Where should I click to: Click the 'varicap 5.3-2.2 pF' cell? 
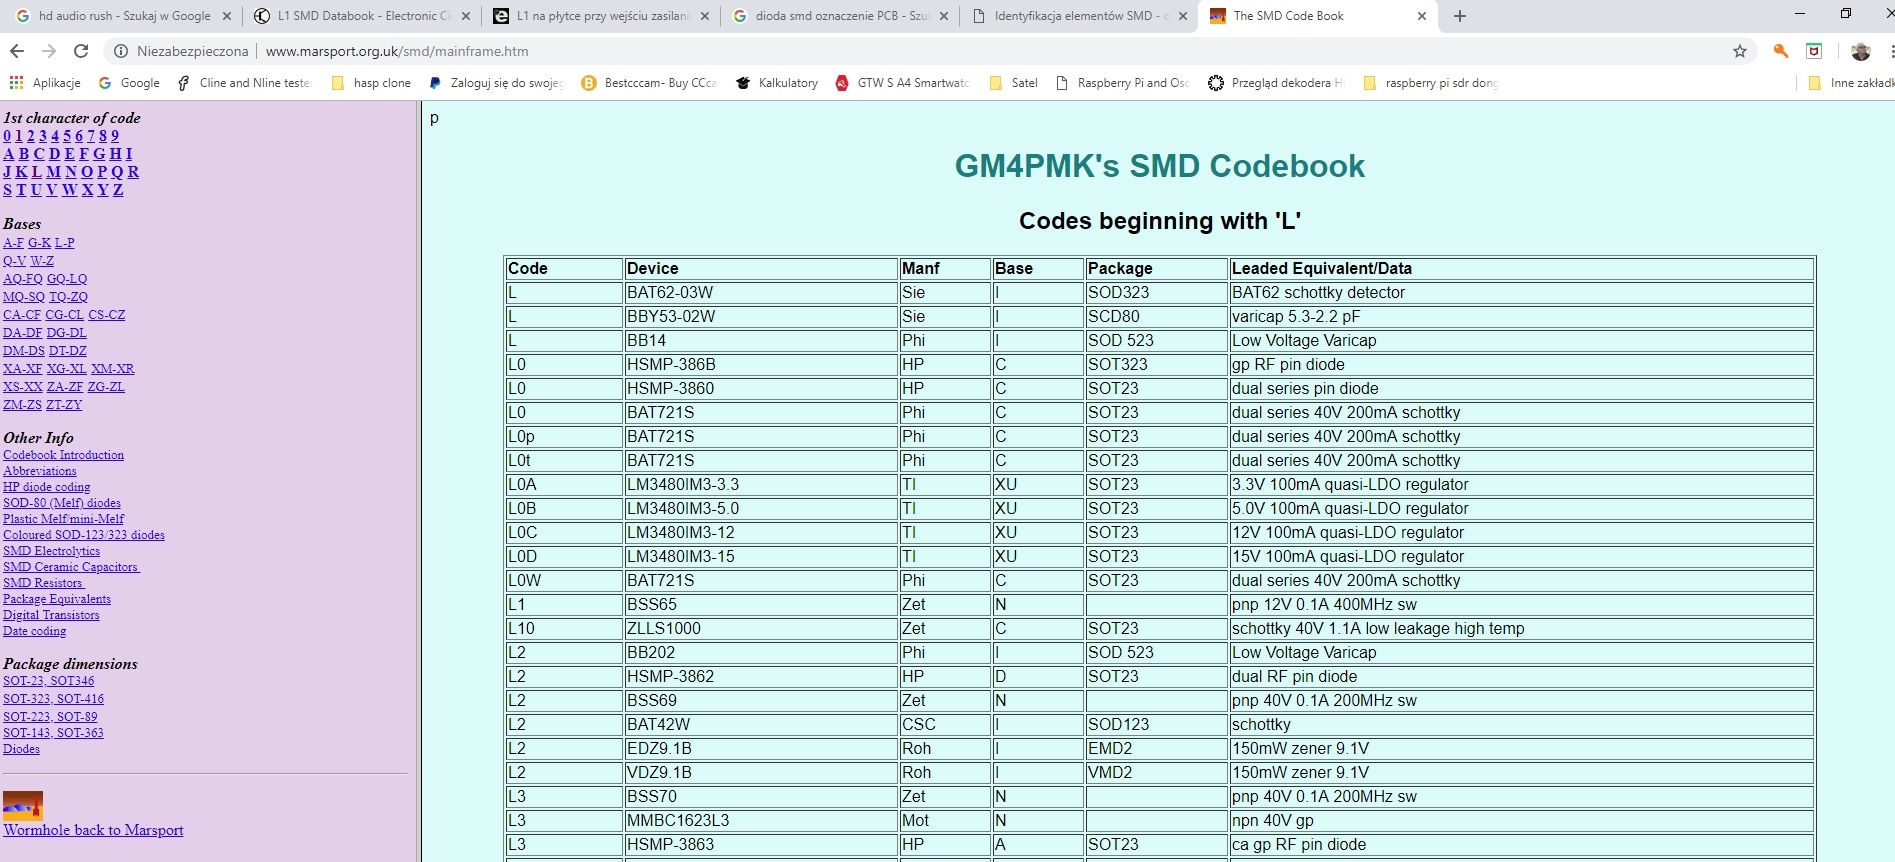click(x=1521, y=317)
